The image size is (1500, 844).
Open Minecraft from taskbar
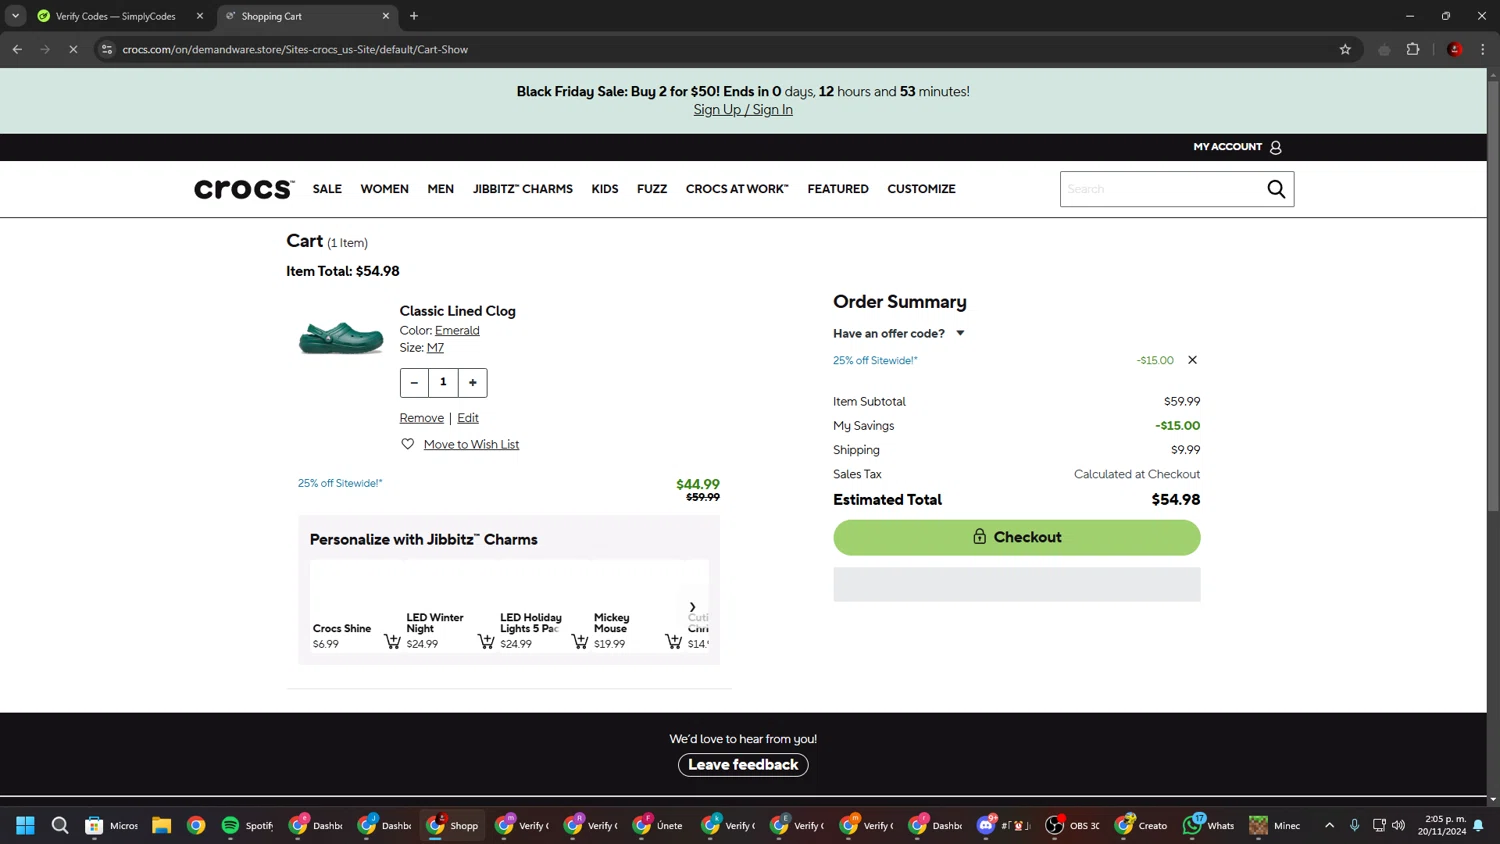pos(1276,825)
